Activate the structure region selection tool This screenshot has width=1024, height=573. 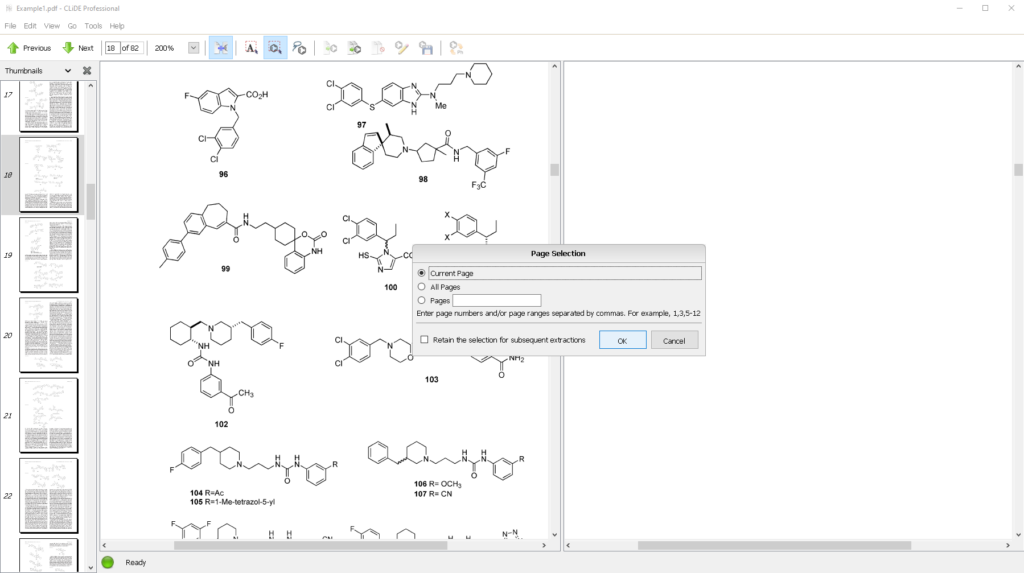[x=275, y=48]
